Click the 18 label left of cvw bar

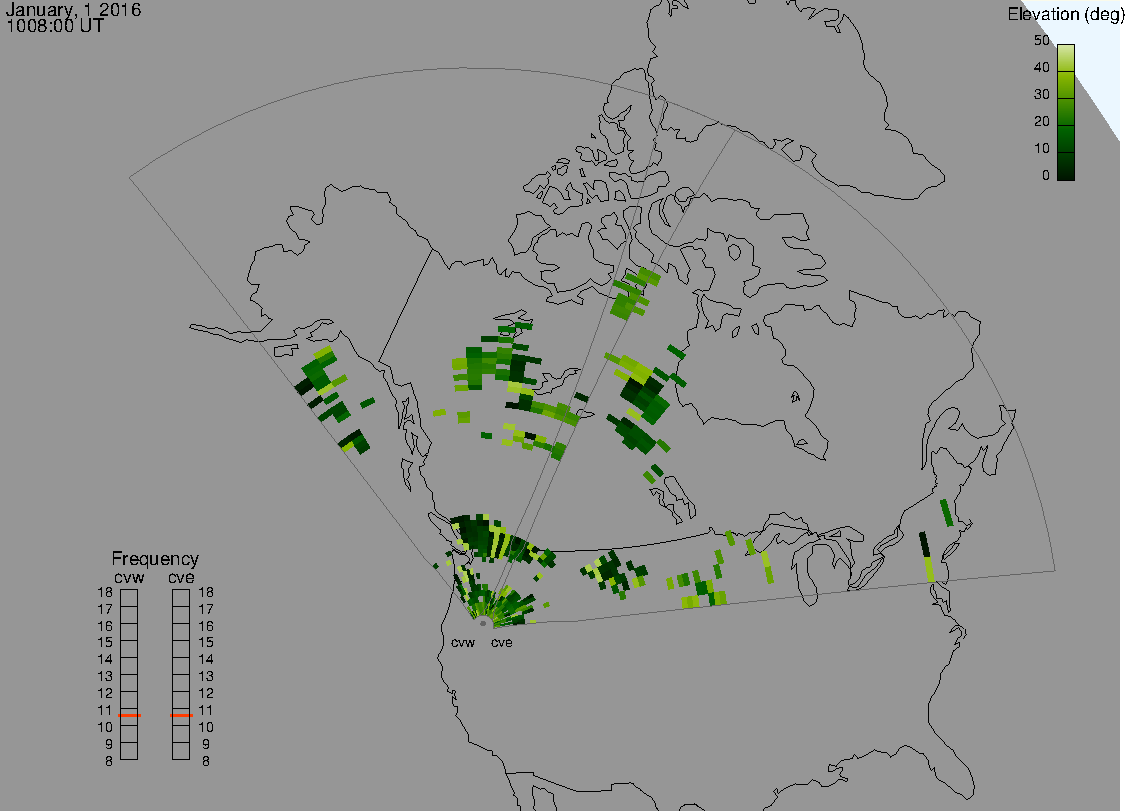pyautogui.click(x=105, y=593)
